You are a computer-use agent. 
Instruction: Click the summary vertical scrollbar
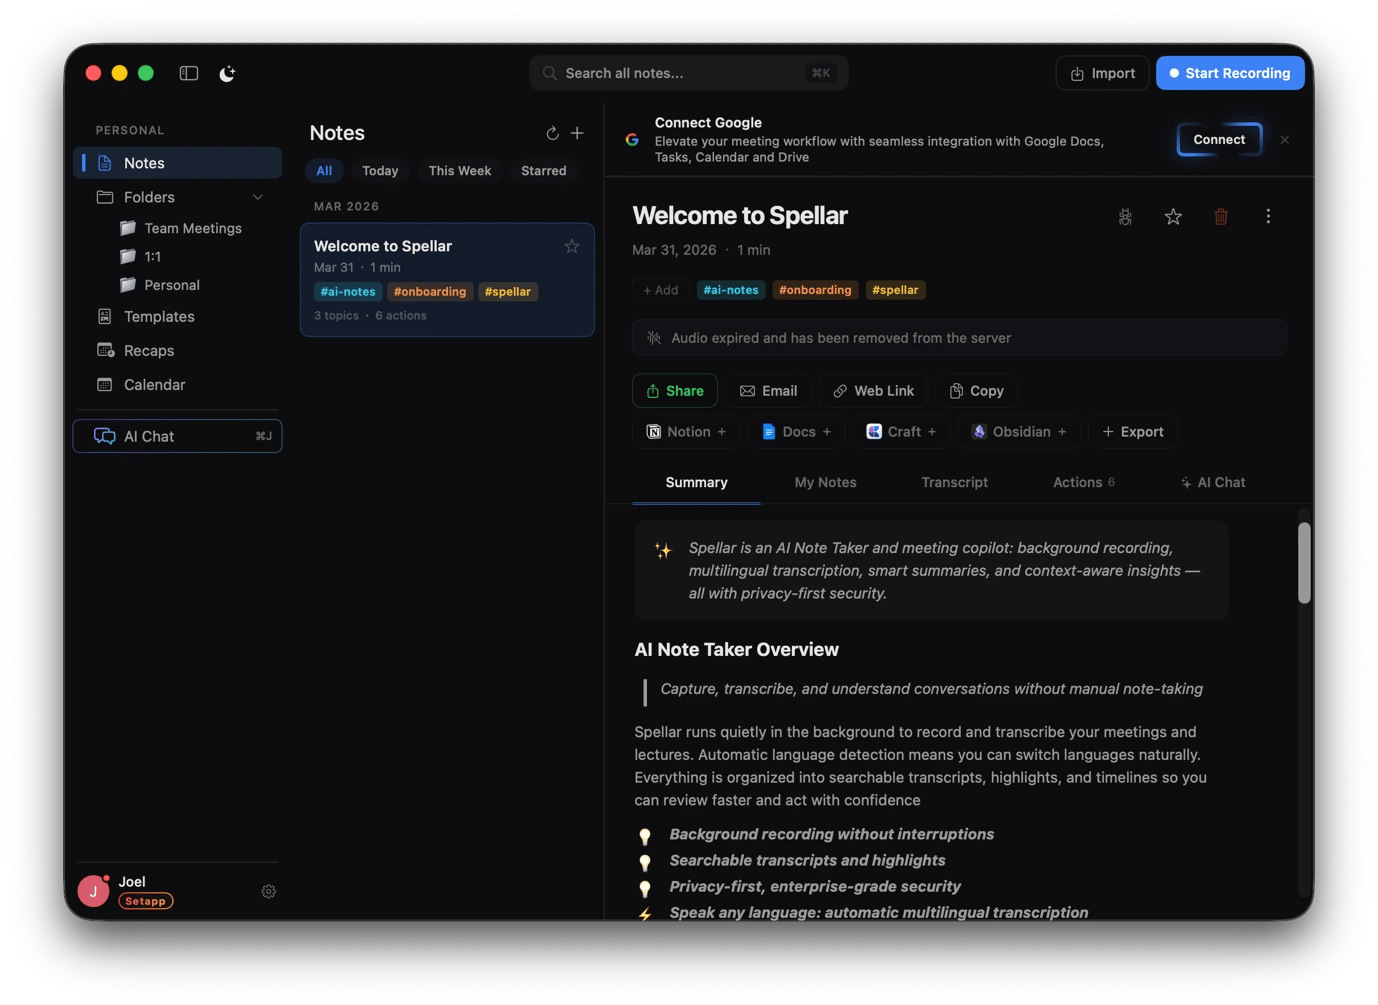[1304, 563]
